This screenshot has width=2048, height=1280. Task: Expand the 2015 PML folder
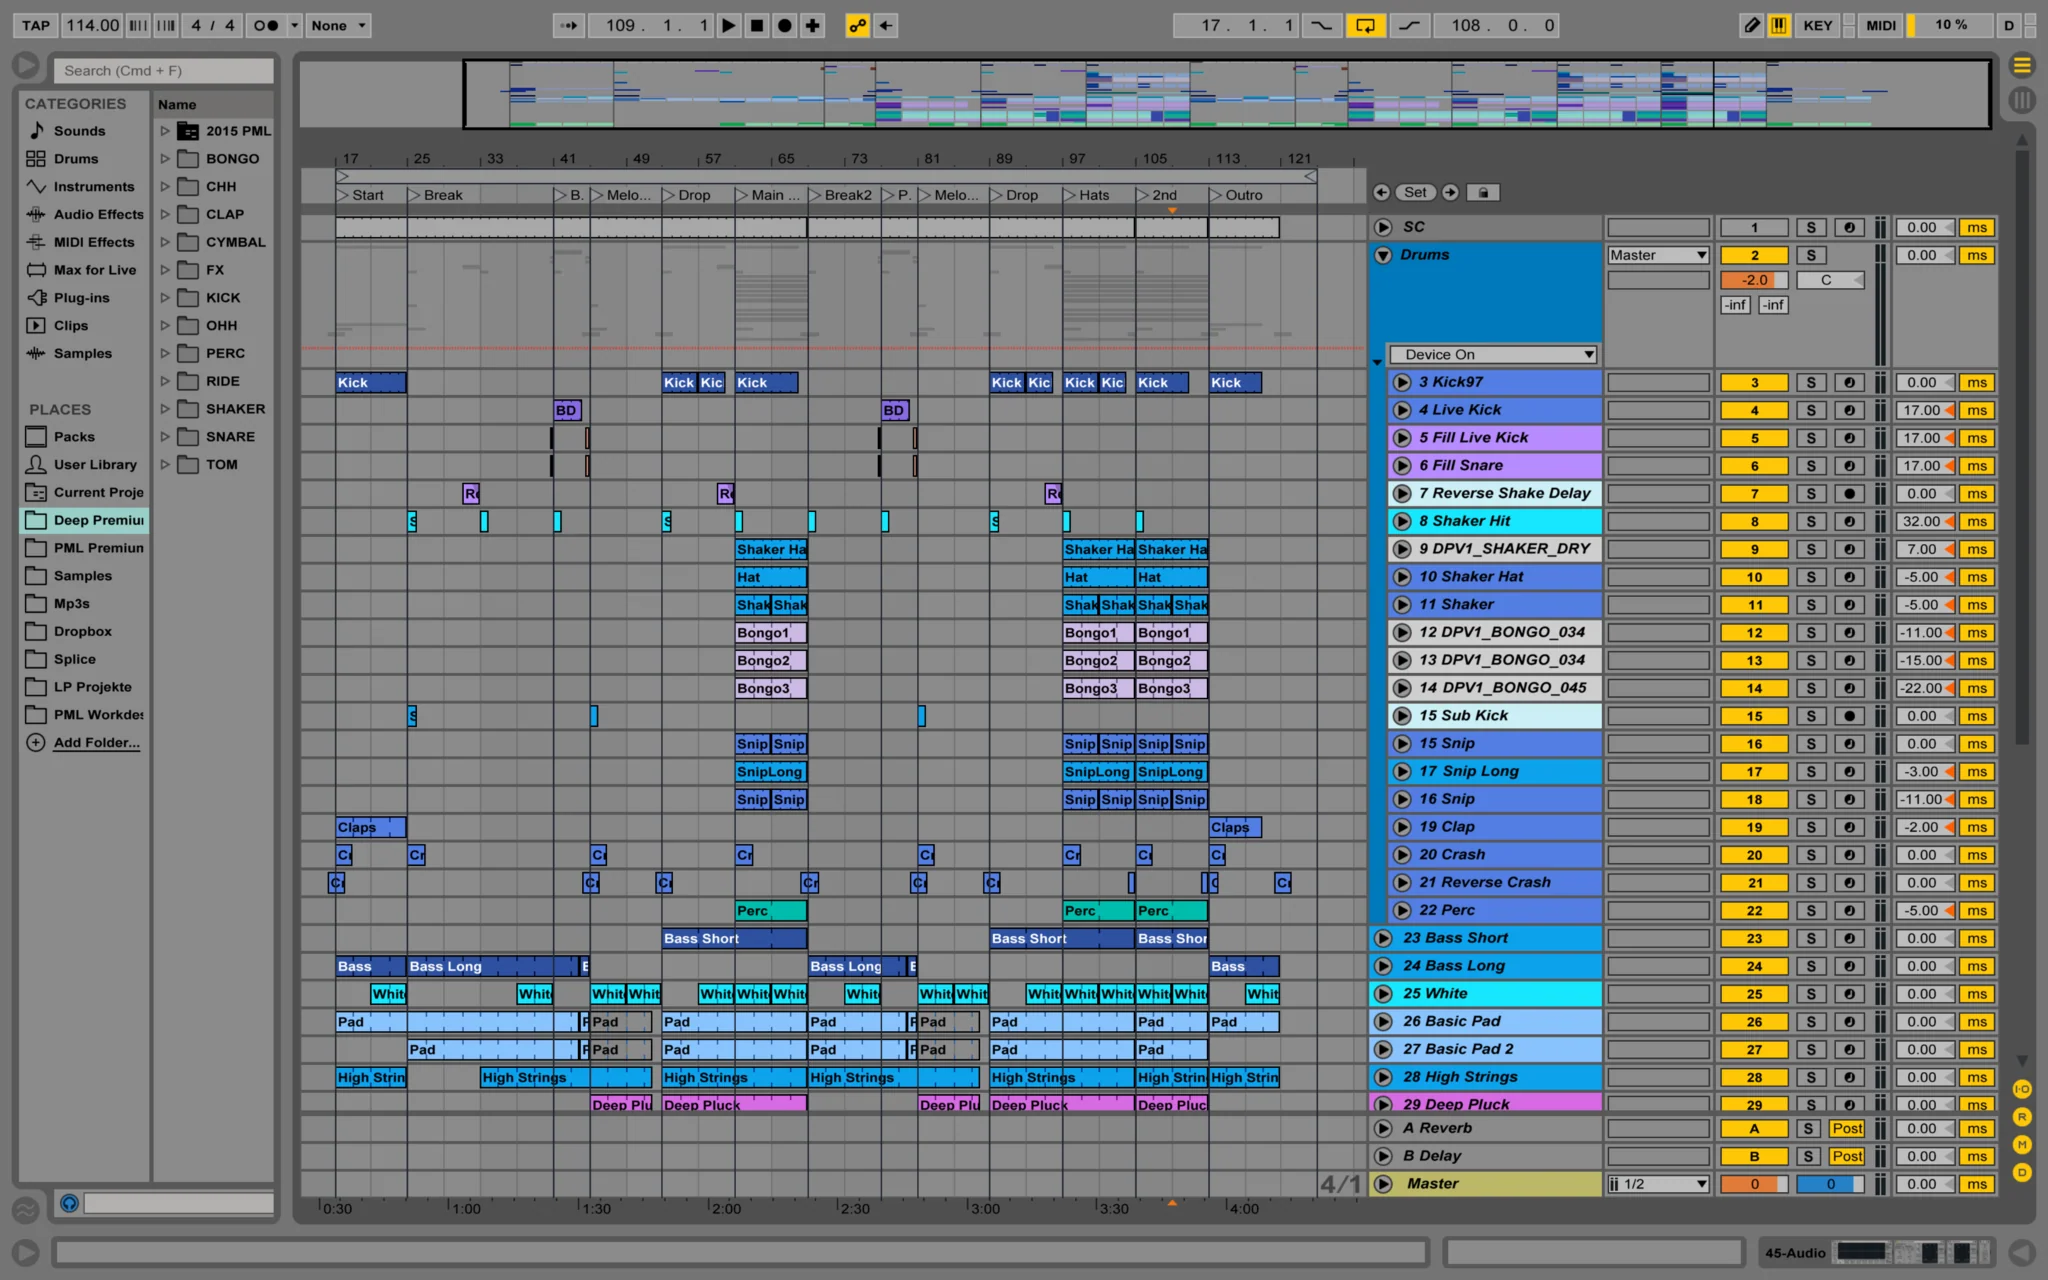coord(165,131)
